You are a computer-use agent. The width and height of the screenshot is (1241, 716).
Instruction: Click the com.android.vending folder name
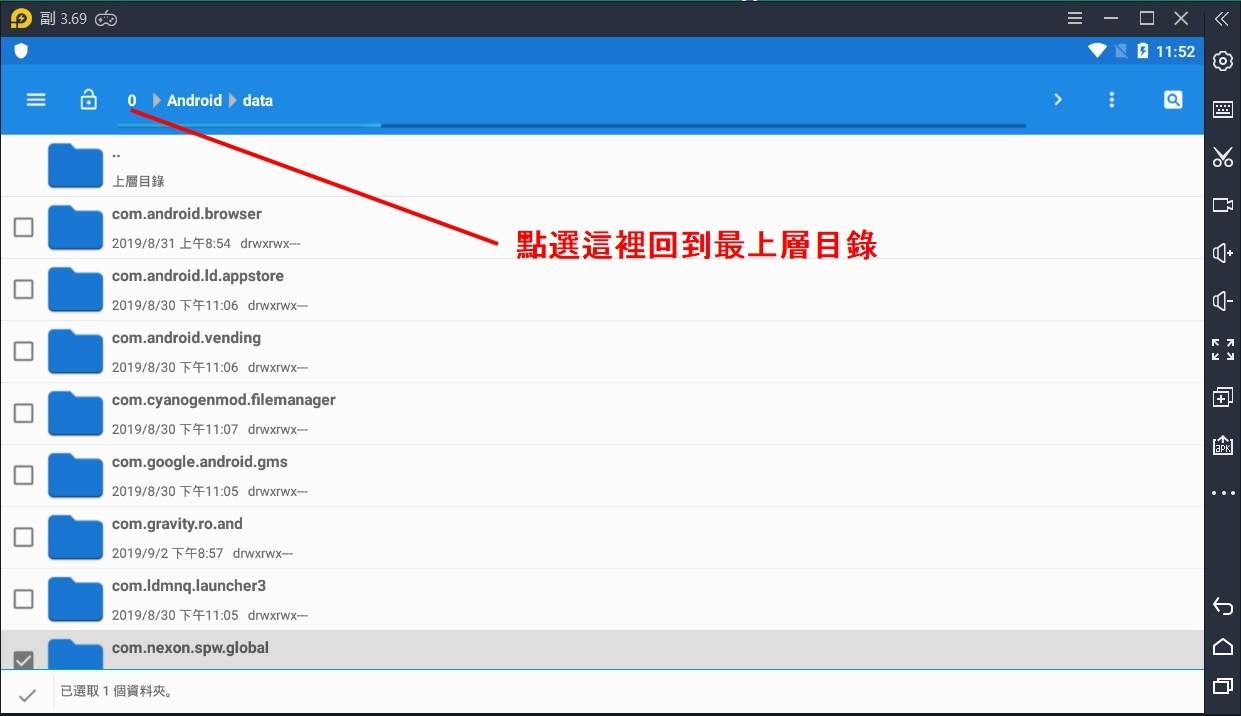[186, 338]
